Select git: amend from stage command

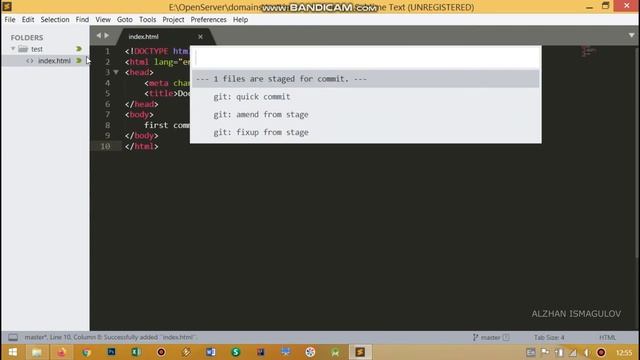[x=365, y=115]
